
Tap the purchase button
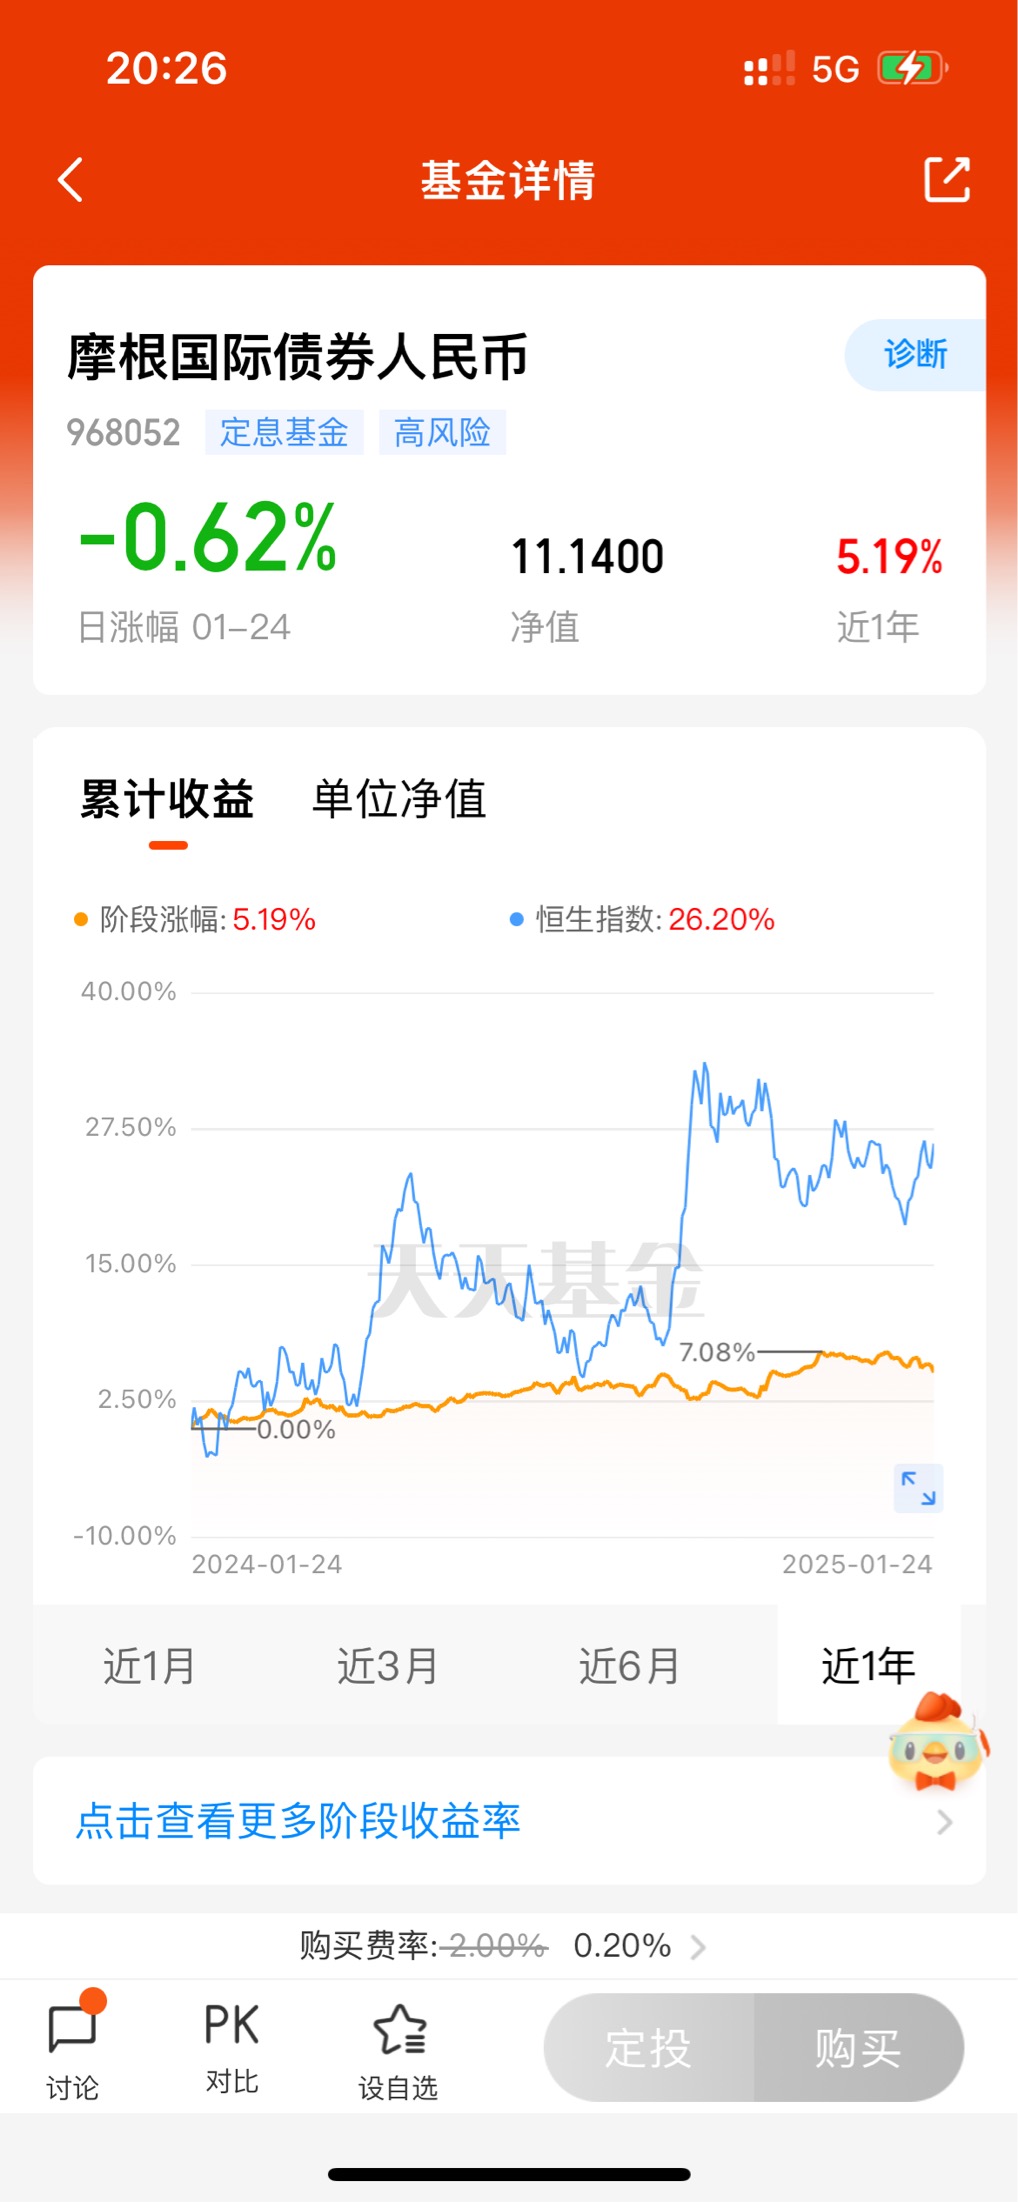click(858, 2047)
